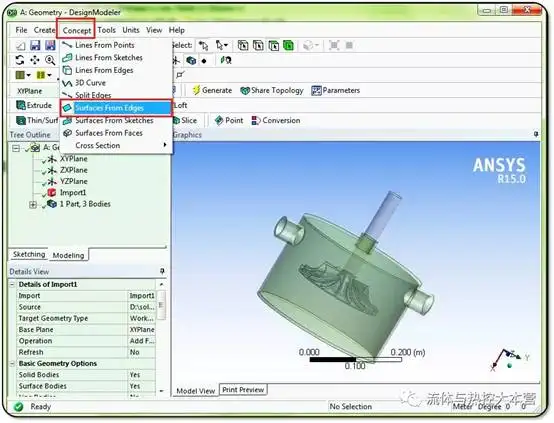Open the Units menu
The width and height of the screenshot is (554, 423).
(x=131, y=30)
